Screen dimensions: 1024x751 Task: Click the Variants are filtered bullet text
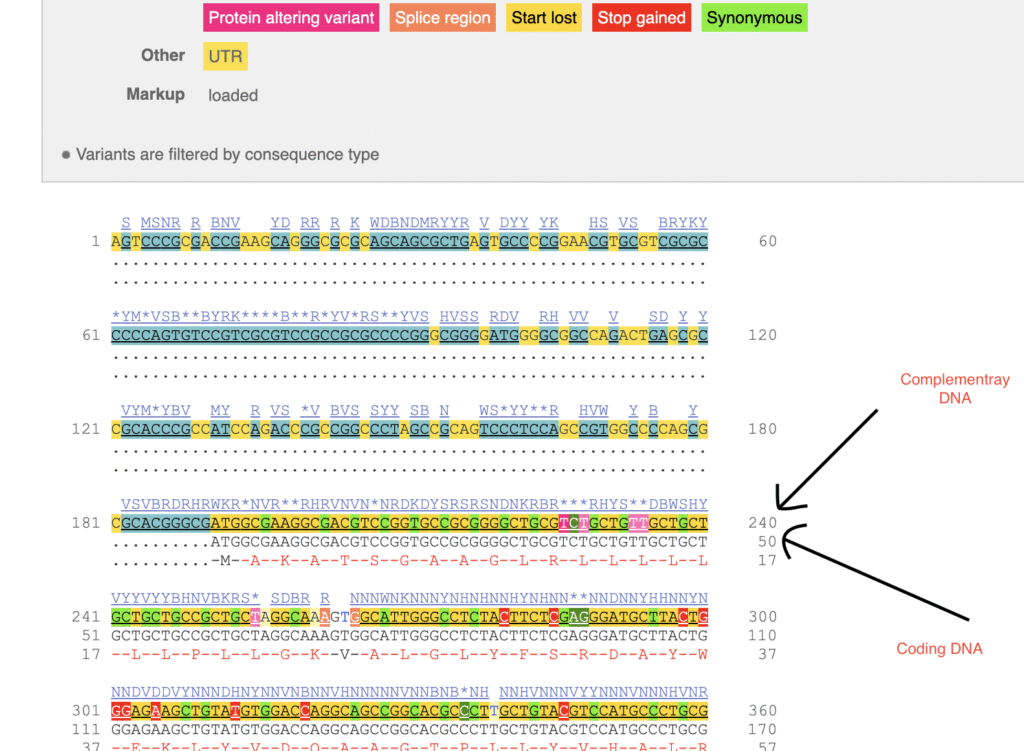click(x=222, y=154)
